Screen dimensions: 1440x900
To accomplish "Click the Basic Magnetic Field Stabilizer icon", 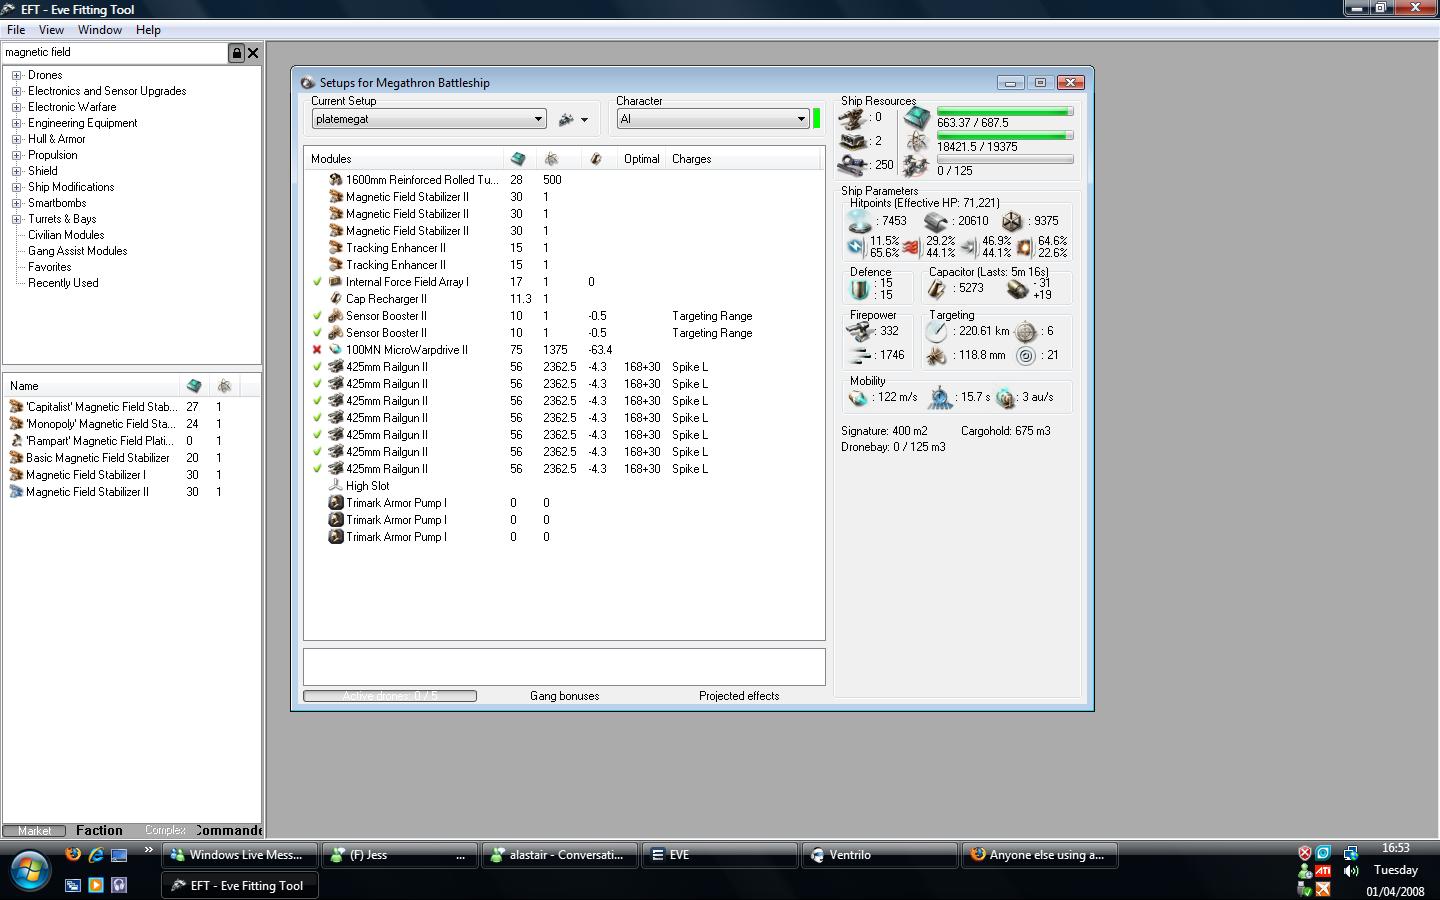I will click(16, 458).
